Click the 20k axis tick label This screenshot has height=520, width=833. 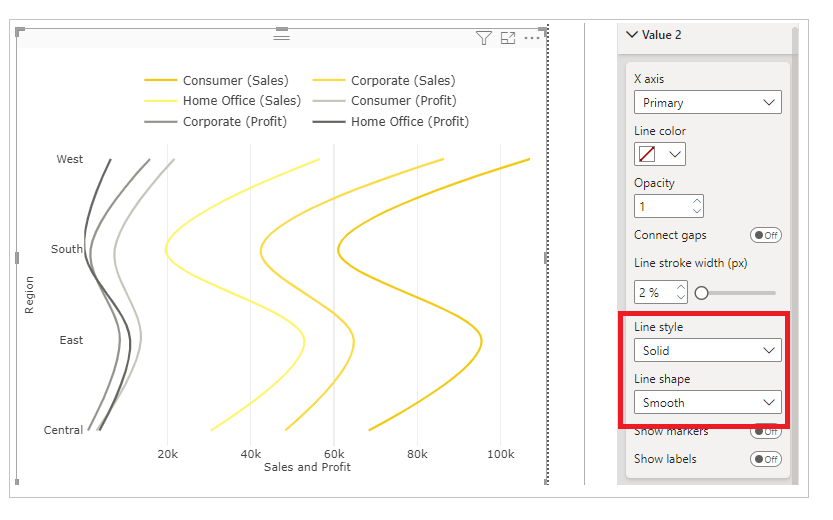pyautogui.click(x=167, y=454)
